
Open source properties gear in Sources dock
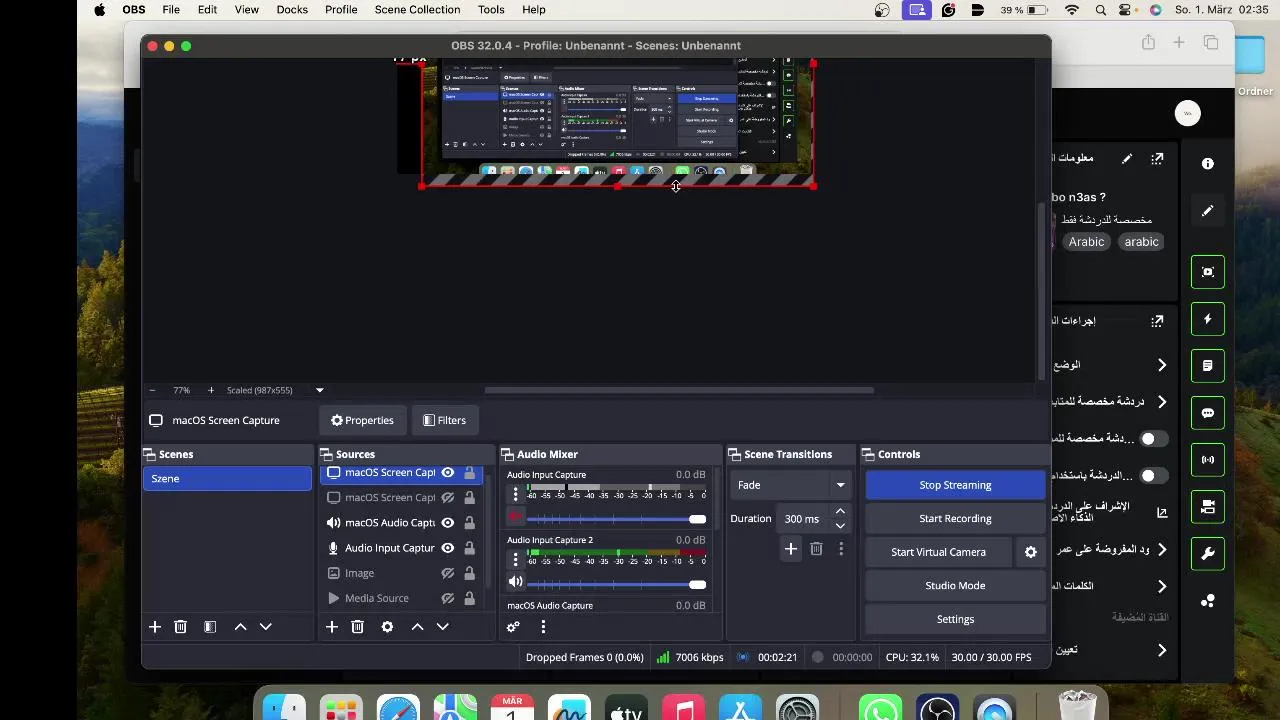(387, 627)
